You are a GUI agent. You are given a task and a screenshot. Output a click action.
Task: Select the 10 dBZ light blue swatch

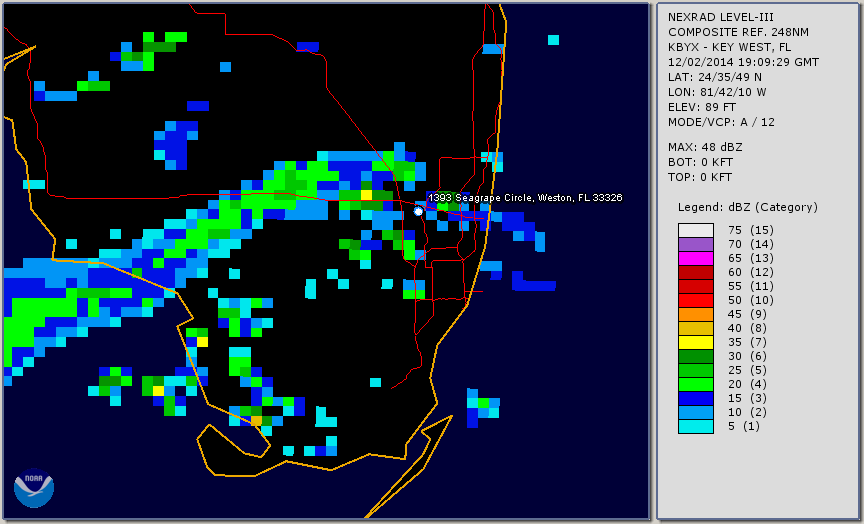696,413
